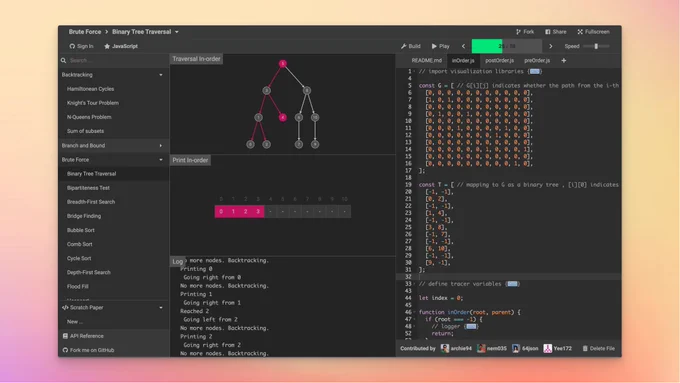Viewport: 680px width, 383px height.
Task: Switch to the preOrder.js tab
Action: coord(537,60)
